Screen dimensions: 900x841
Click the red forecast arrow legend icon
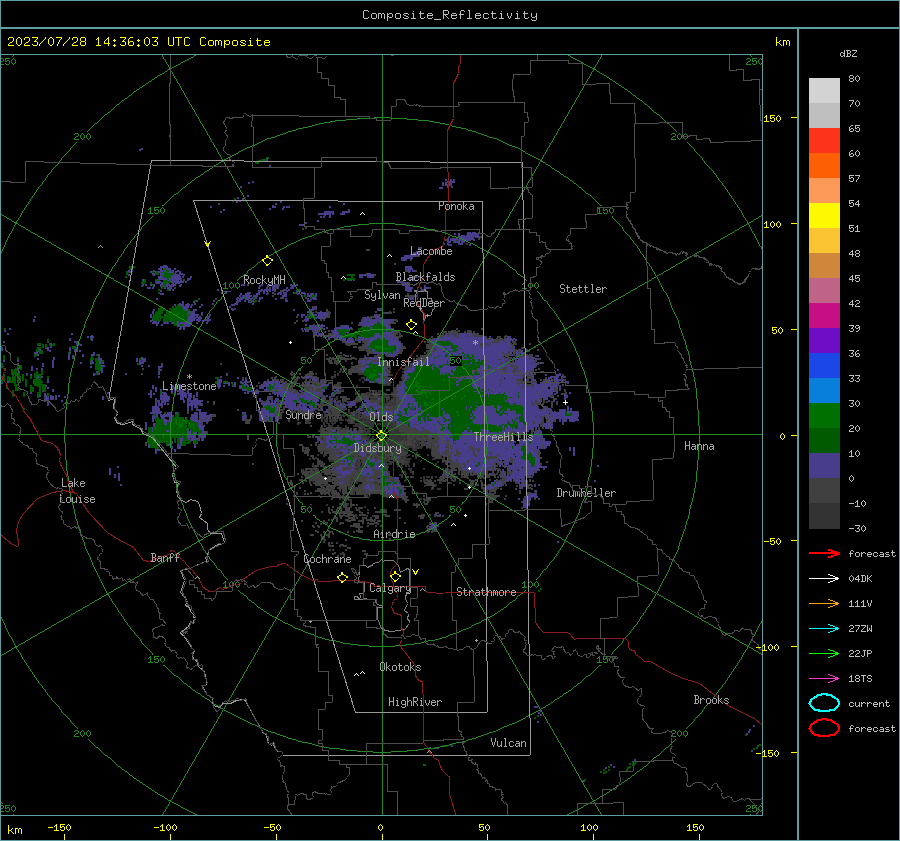click(x=824, y=553)
